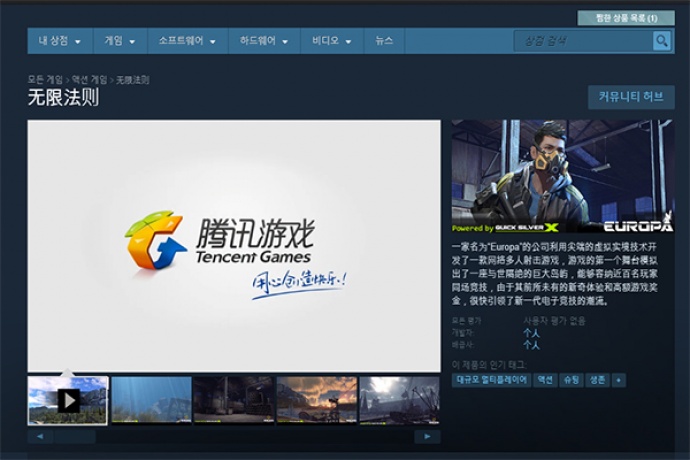Play the first video thumbnail
The height and width of the screenshot is (460, 690).
tap(68, 400)
